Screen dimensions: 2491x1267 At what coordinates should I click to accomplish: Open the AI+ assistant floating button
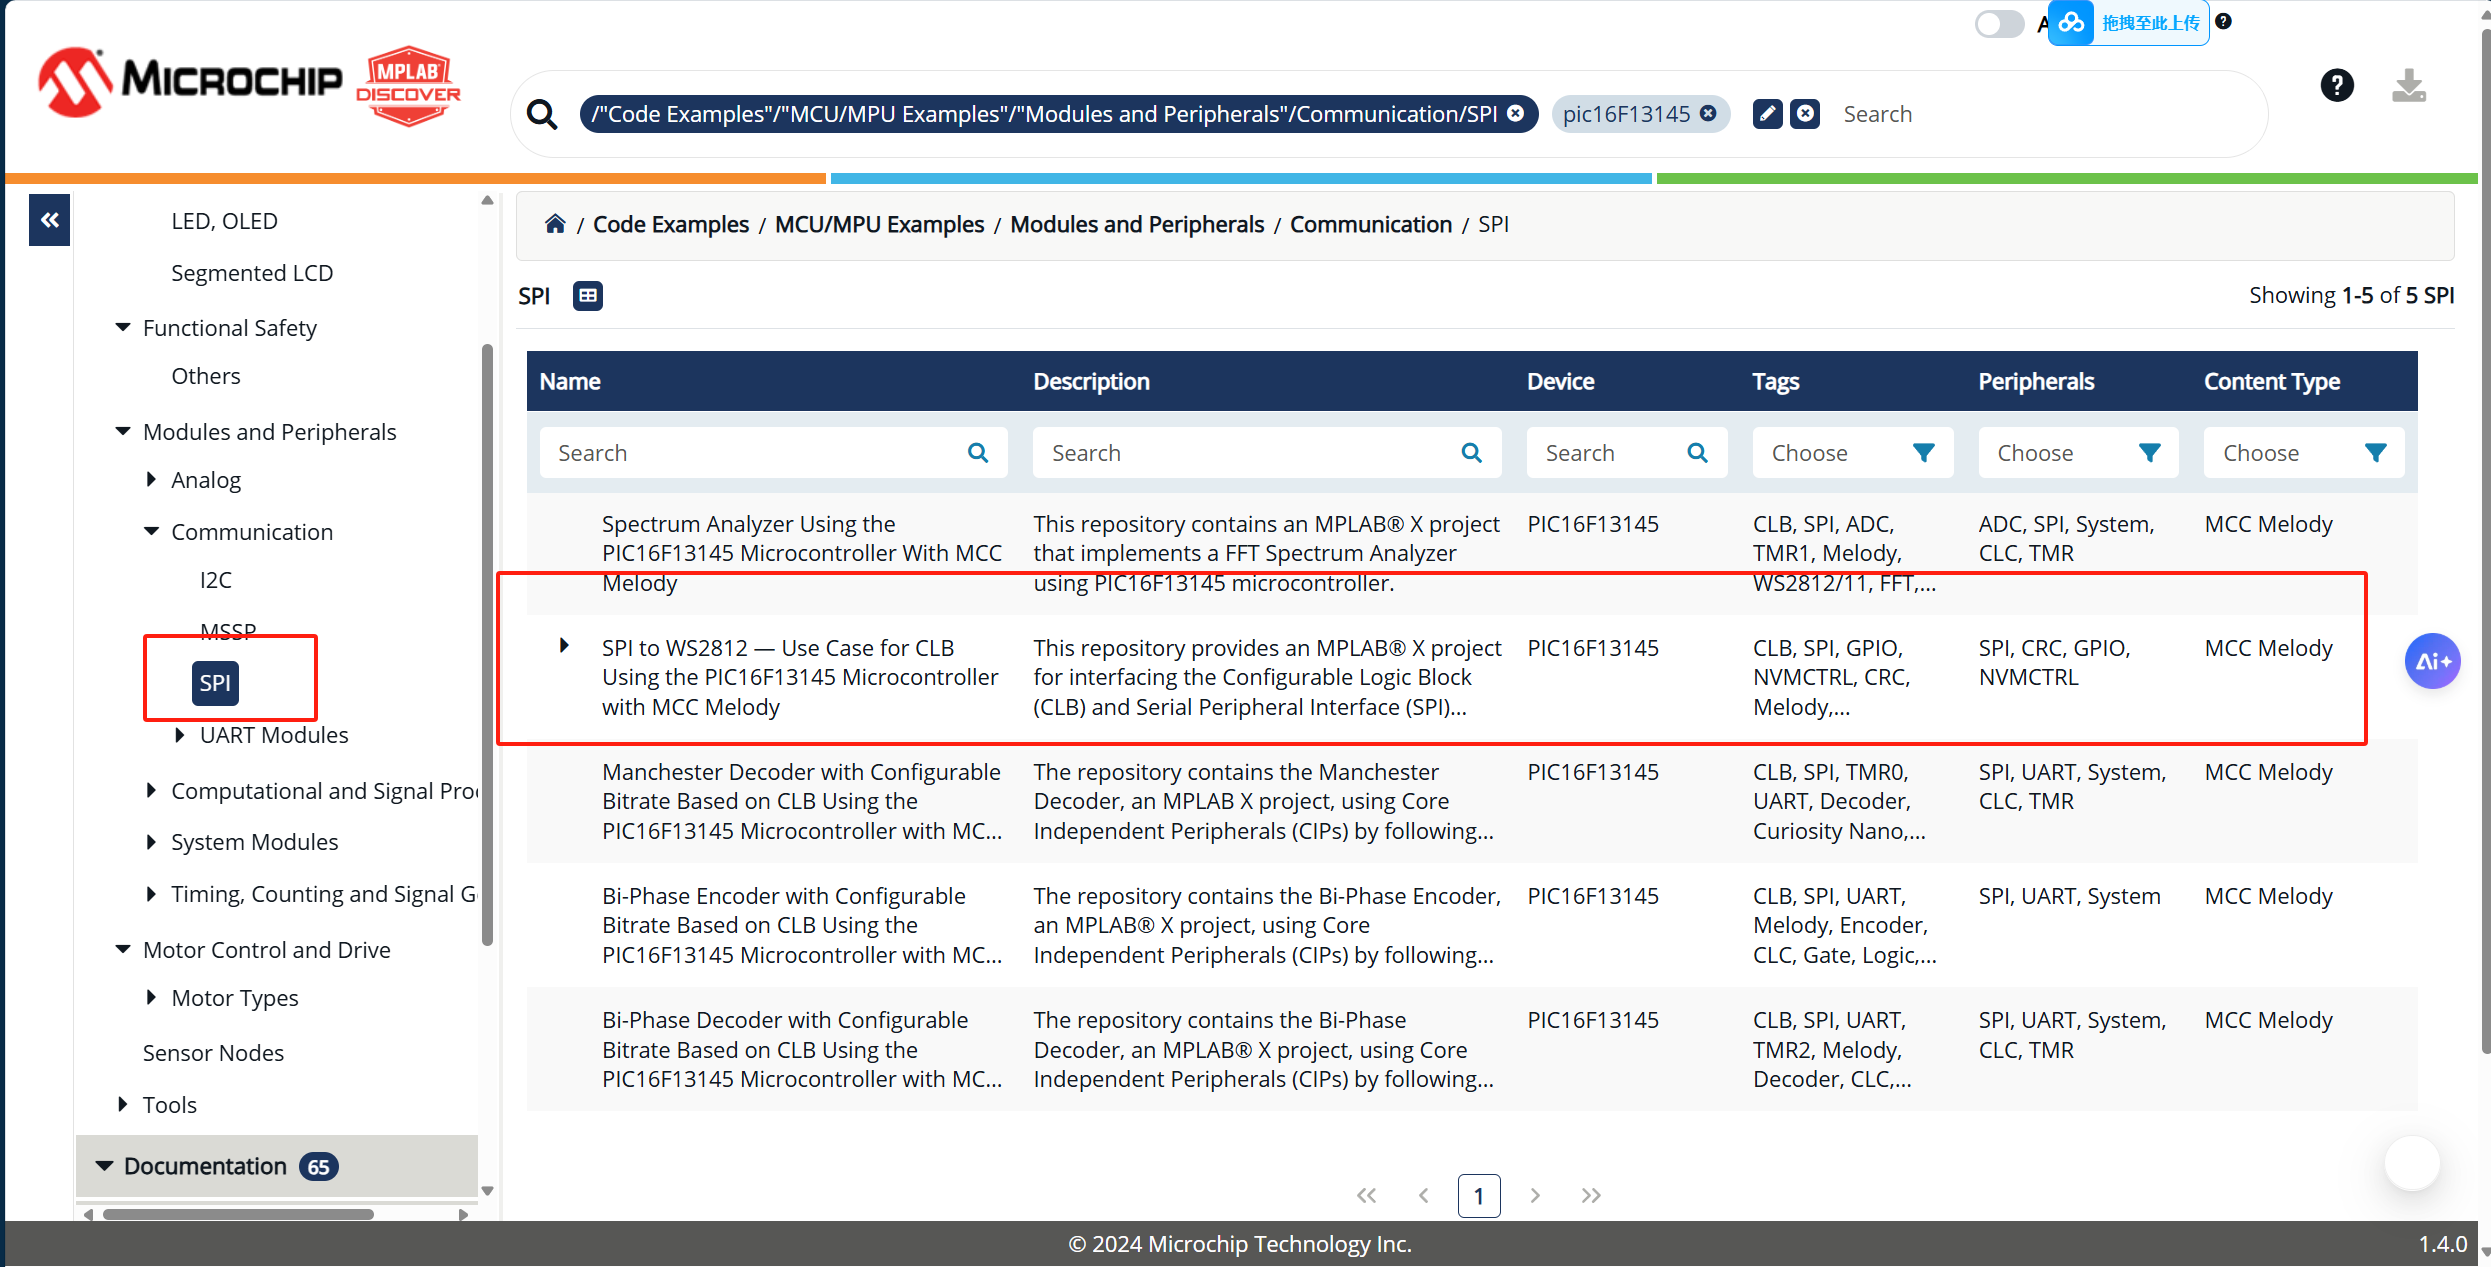tap(2432, 661)
